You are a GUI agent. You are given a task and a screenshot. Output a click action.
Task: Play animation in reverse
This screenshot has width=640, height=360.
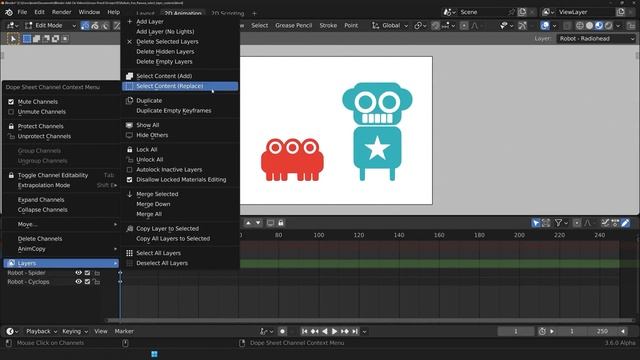[x=324, y=331]
